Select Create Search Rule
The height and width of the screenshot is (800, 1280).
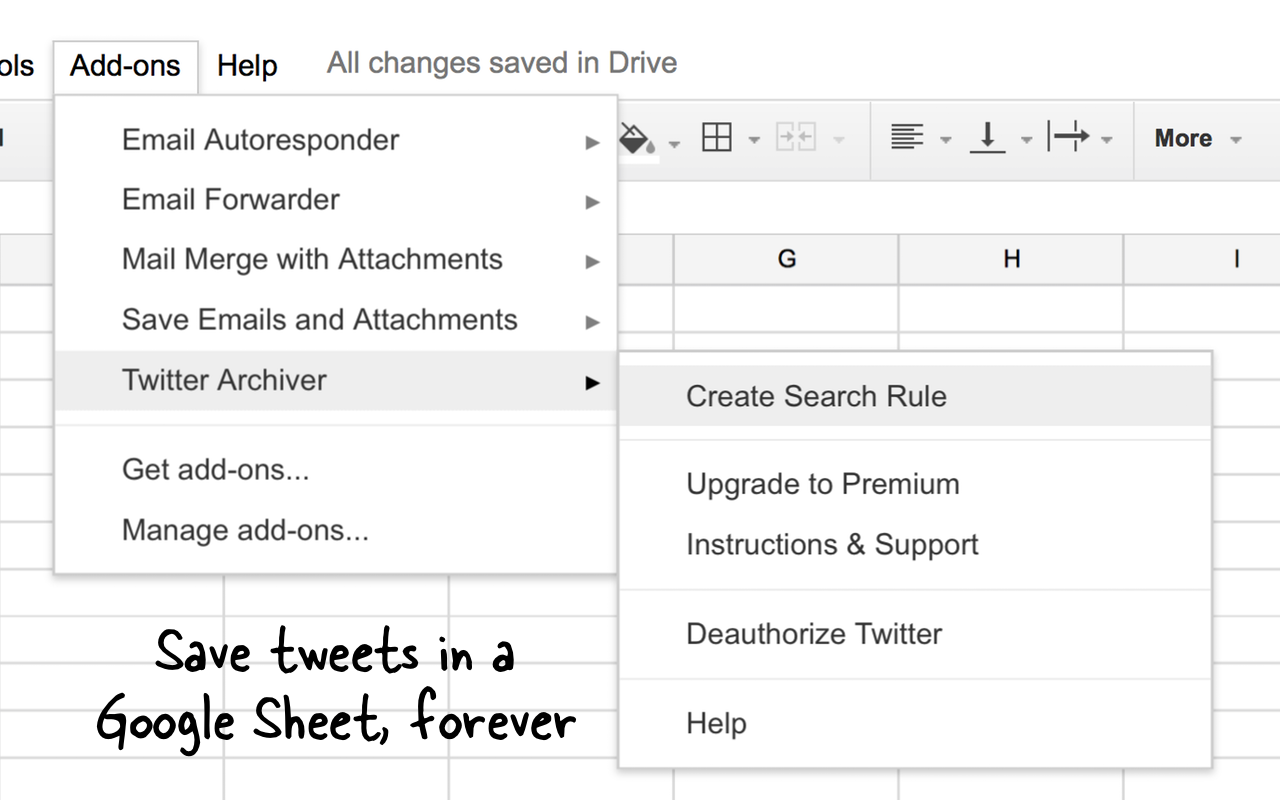pos(816,396)
